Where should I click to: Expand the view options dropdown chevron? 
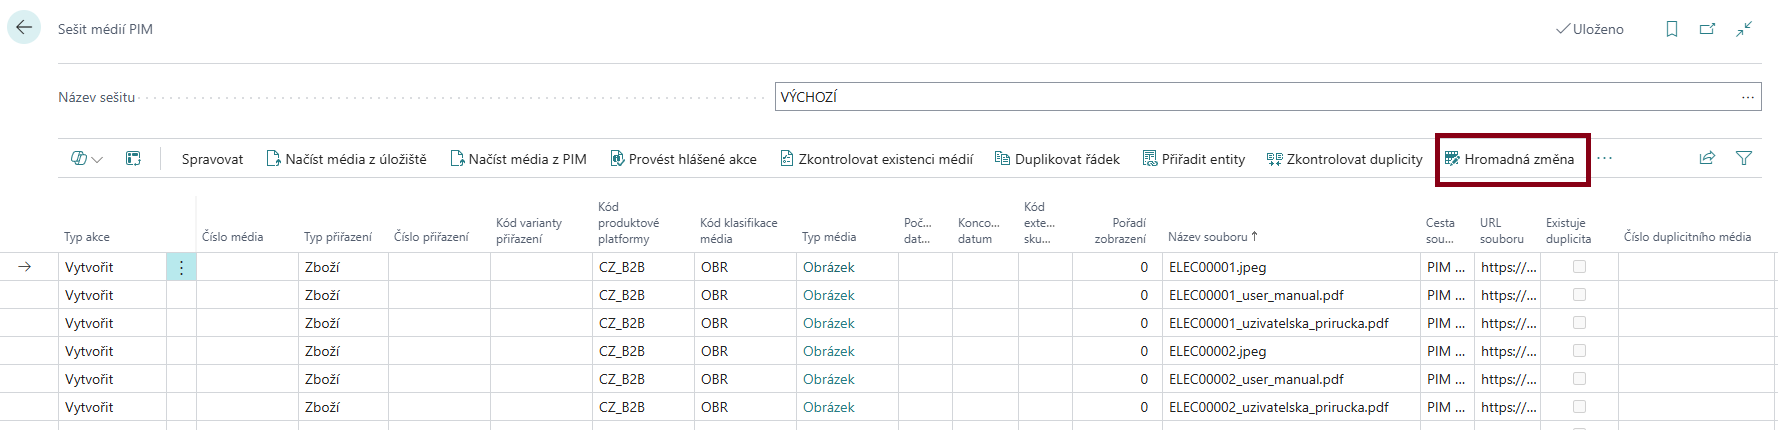97,159
